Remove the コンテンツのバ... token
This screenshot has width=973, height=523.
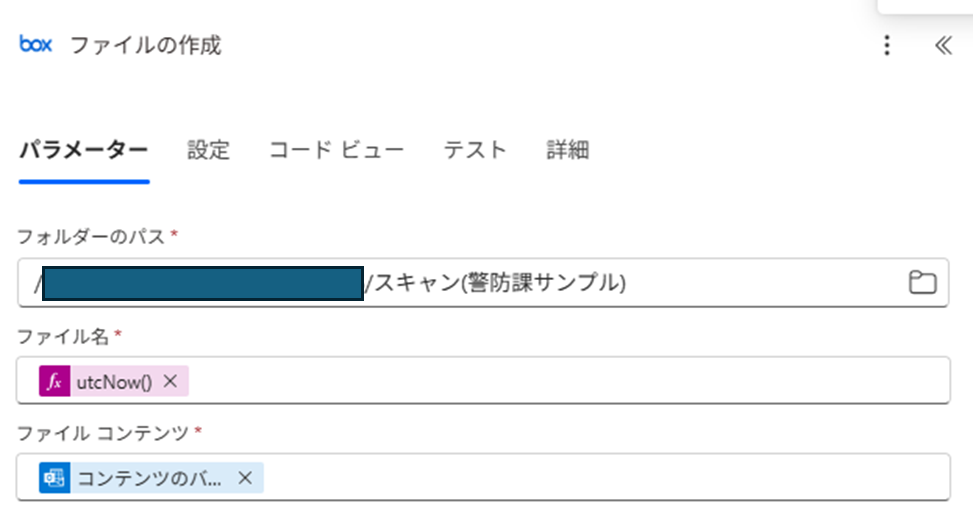[x=245, y=478]
